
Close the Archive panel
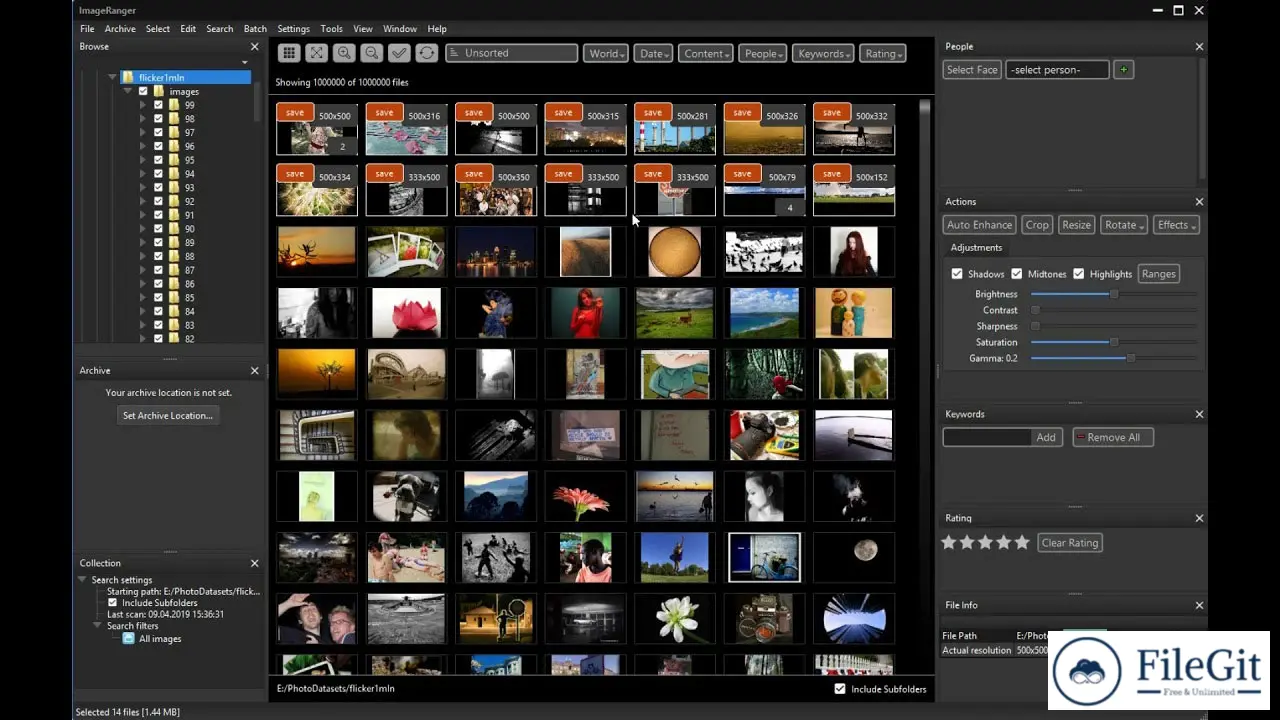pyautogui.click(x=254, y=371)
